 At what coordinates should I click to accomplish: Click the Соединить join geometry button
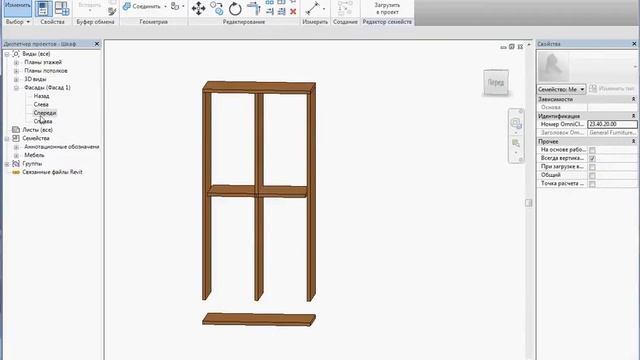142,7
